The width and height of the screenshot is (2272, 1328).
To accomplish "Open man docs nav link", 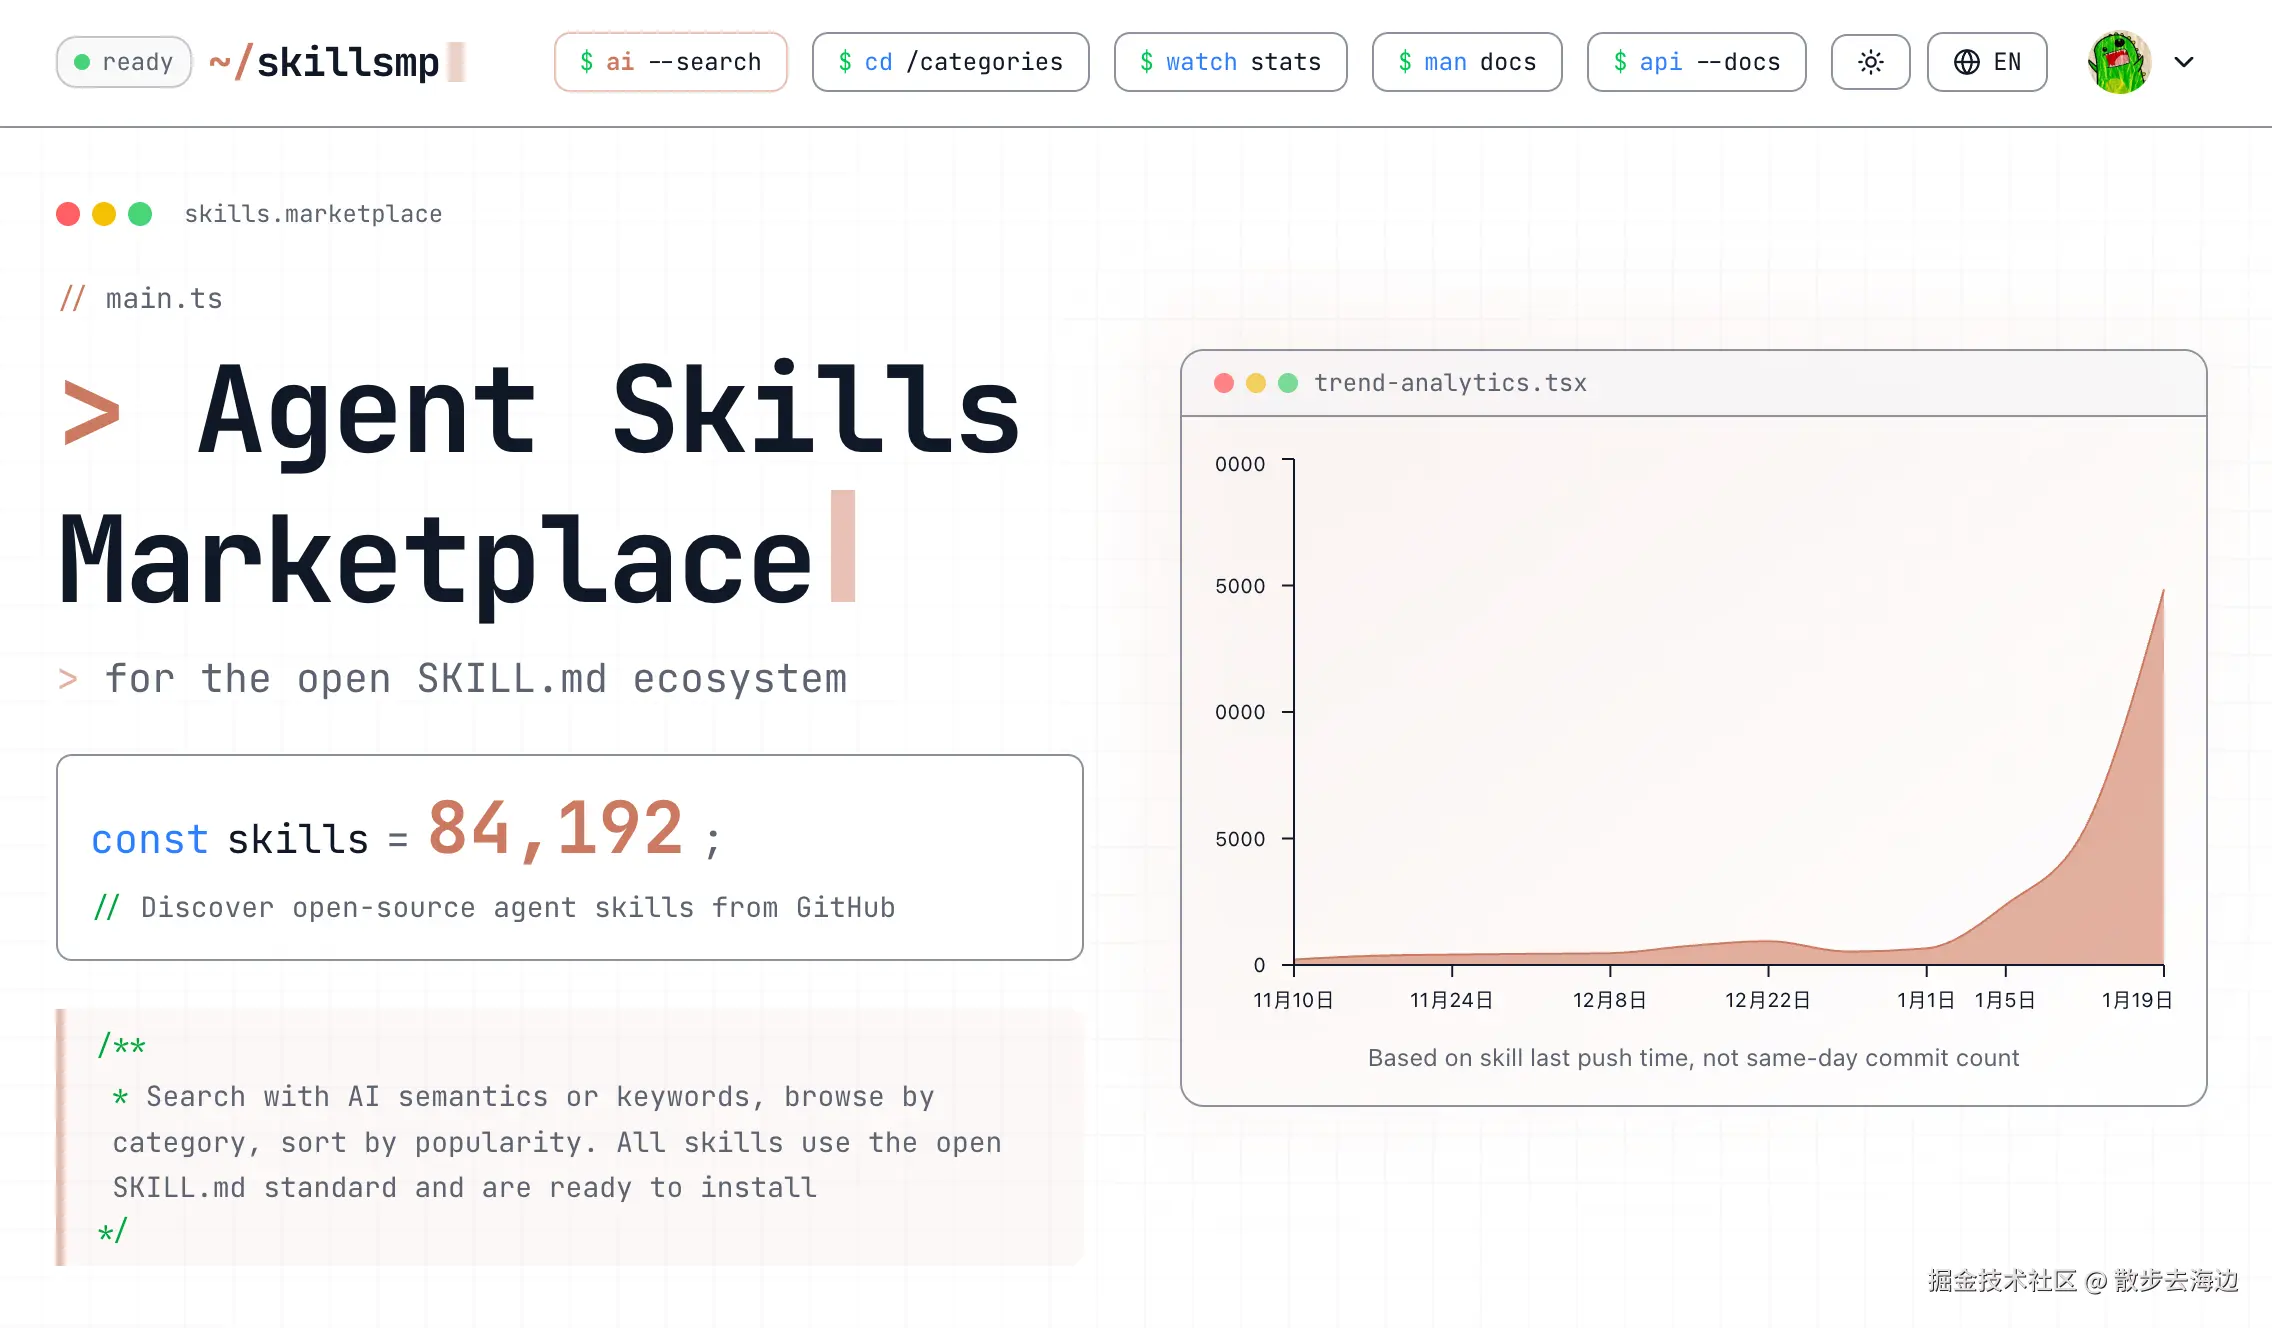I will [1466, 62].
